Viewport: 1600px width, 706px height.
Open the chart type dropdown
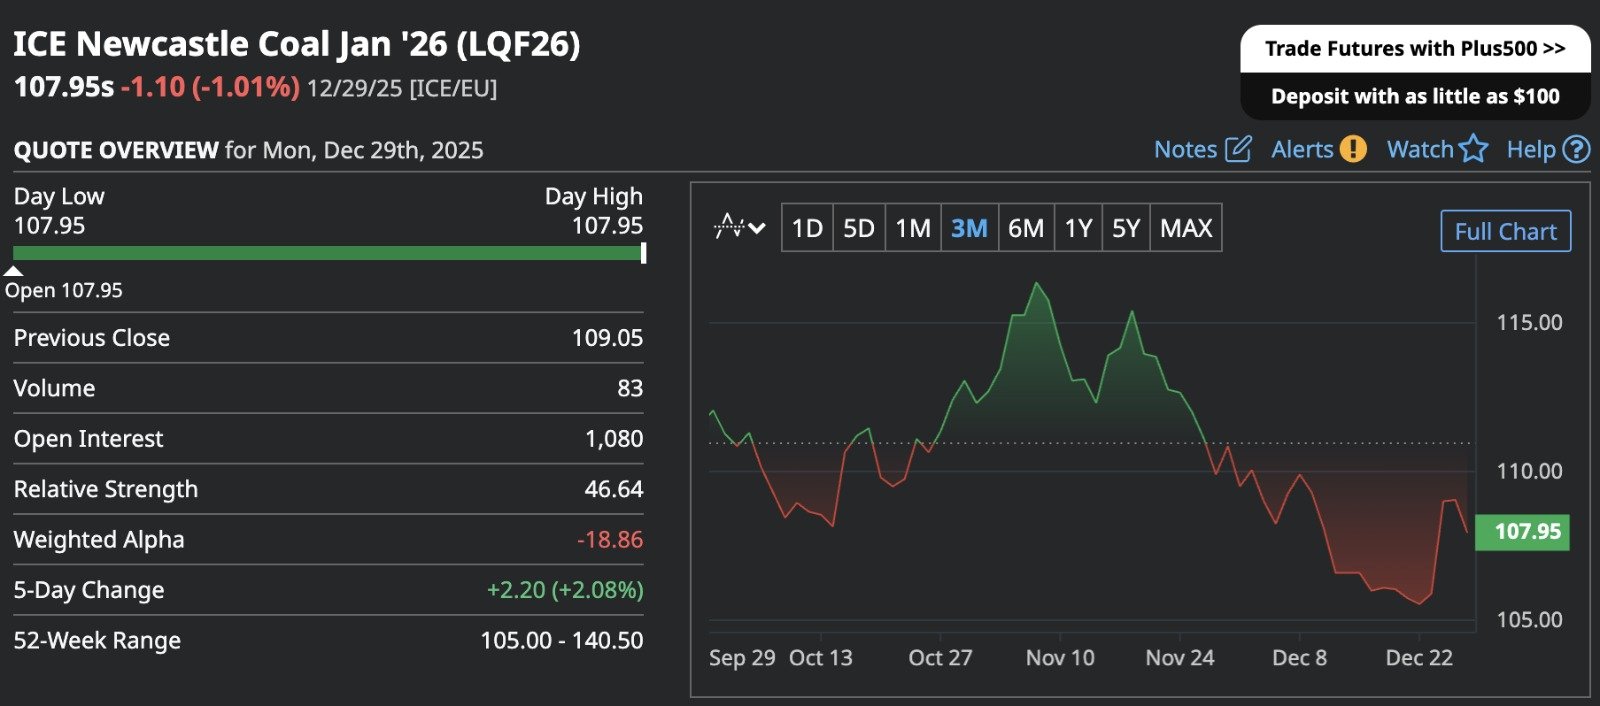[x=740, y=228]
